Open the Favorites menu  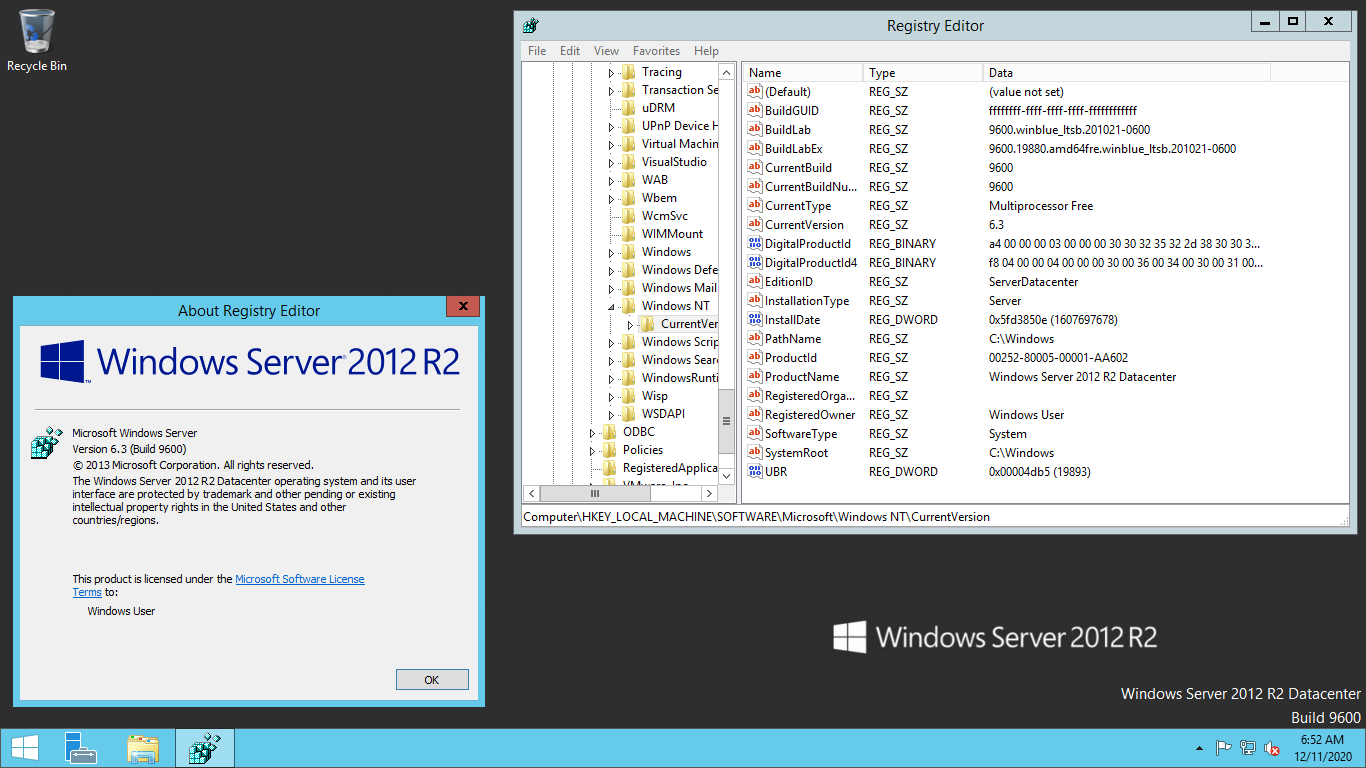(x=656, y=51)
